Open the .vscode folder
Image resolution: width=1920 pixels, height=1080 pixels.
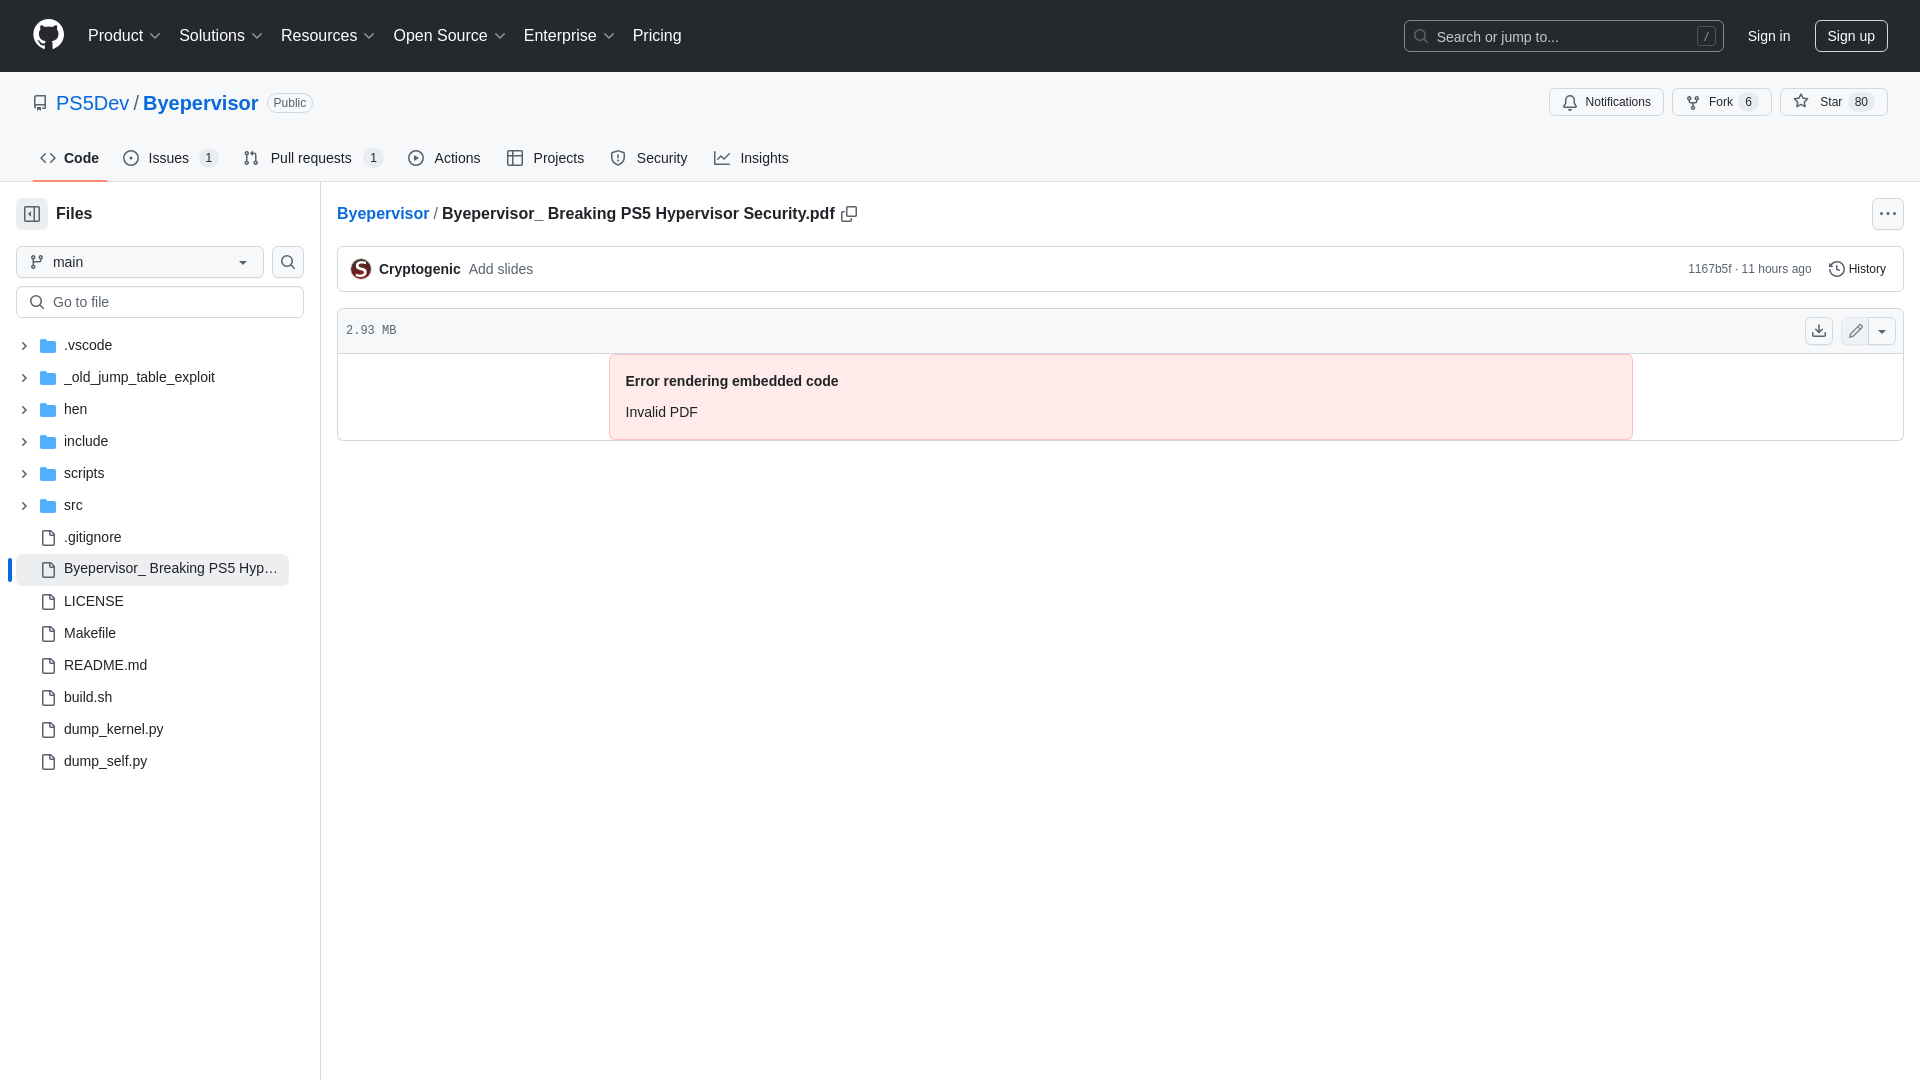pos(88,345)
